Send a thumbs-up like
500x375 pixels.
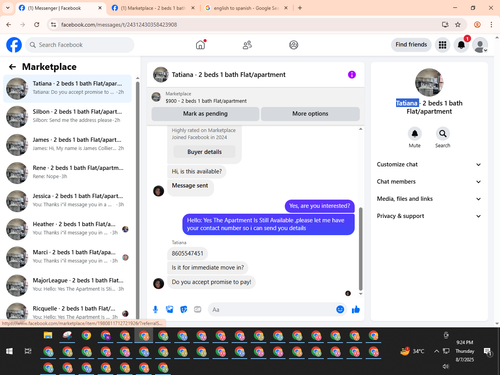pos(356,310)
